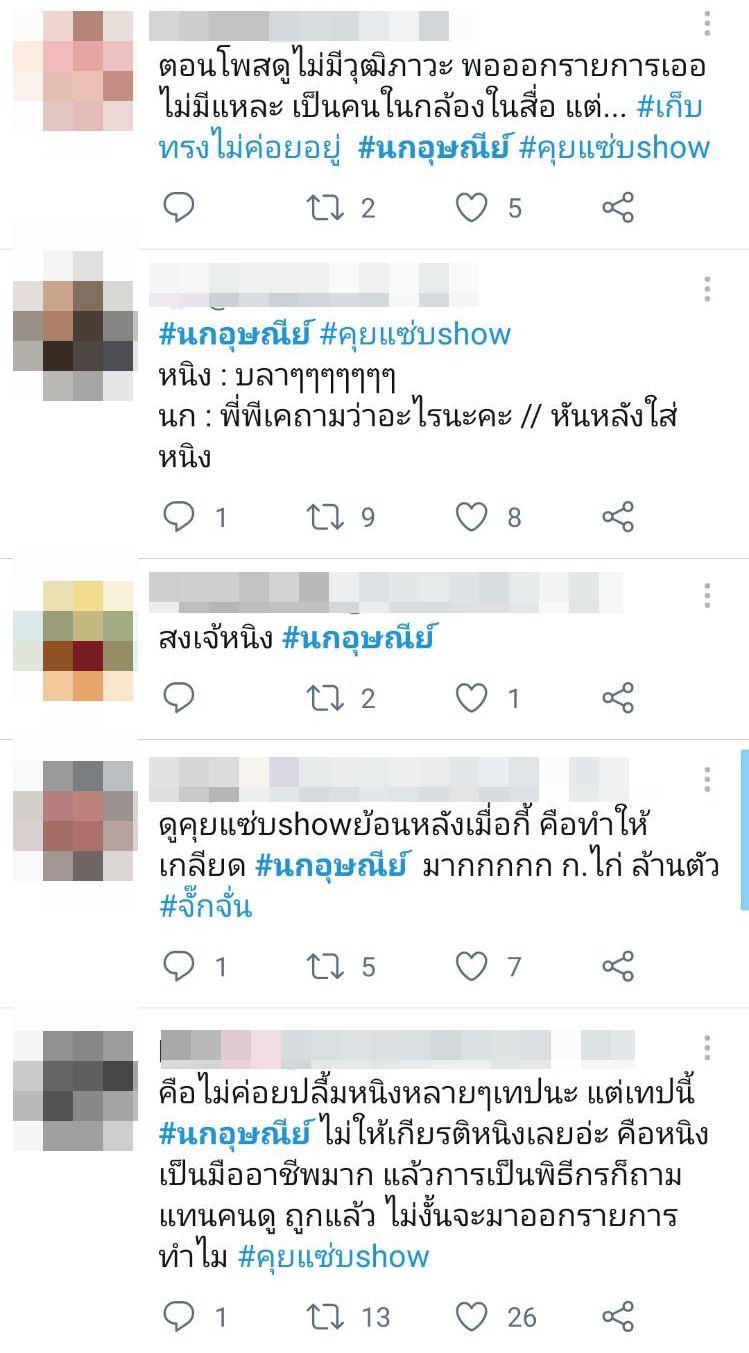Share the short tweet with 1 like
Viewport: 749px width, 1353px height.
pos(618,697)
